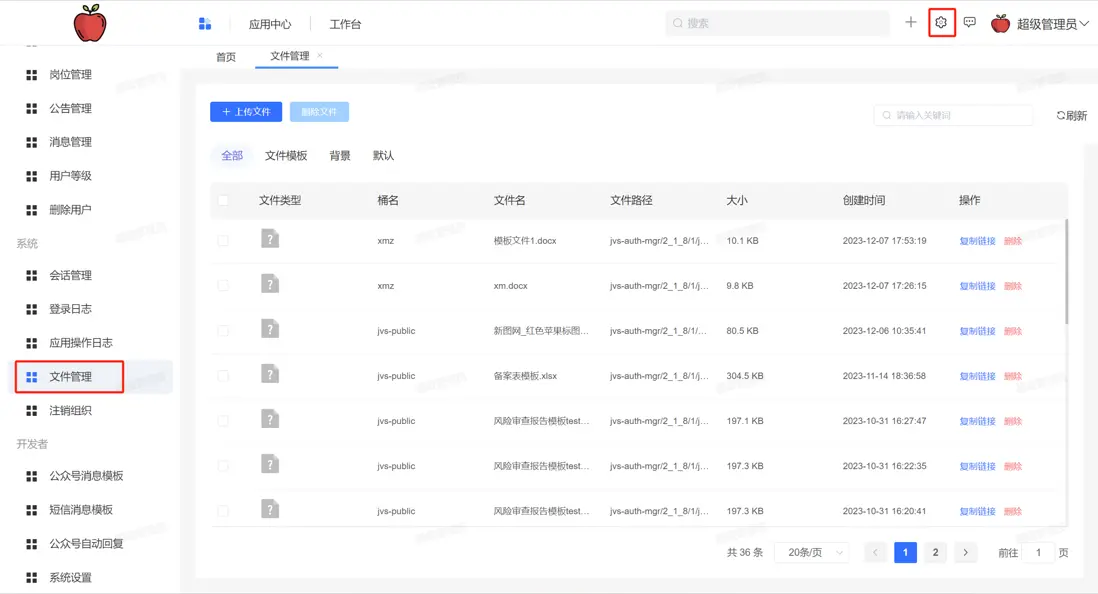
Task: Click the 上传文件 upload button
Action: [245, 112]
